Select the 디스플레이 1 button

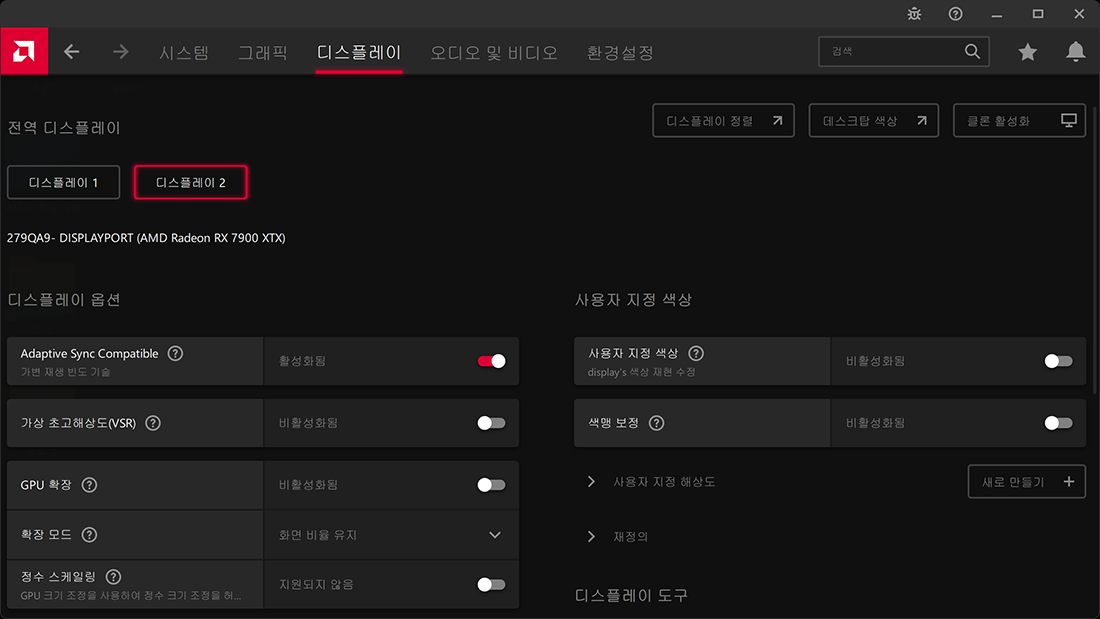tap(64, 183)
